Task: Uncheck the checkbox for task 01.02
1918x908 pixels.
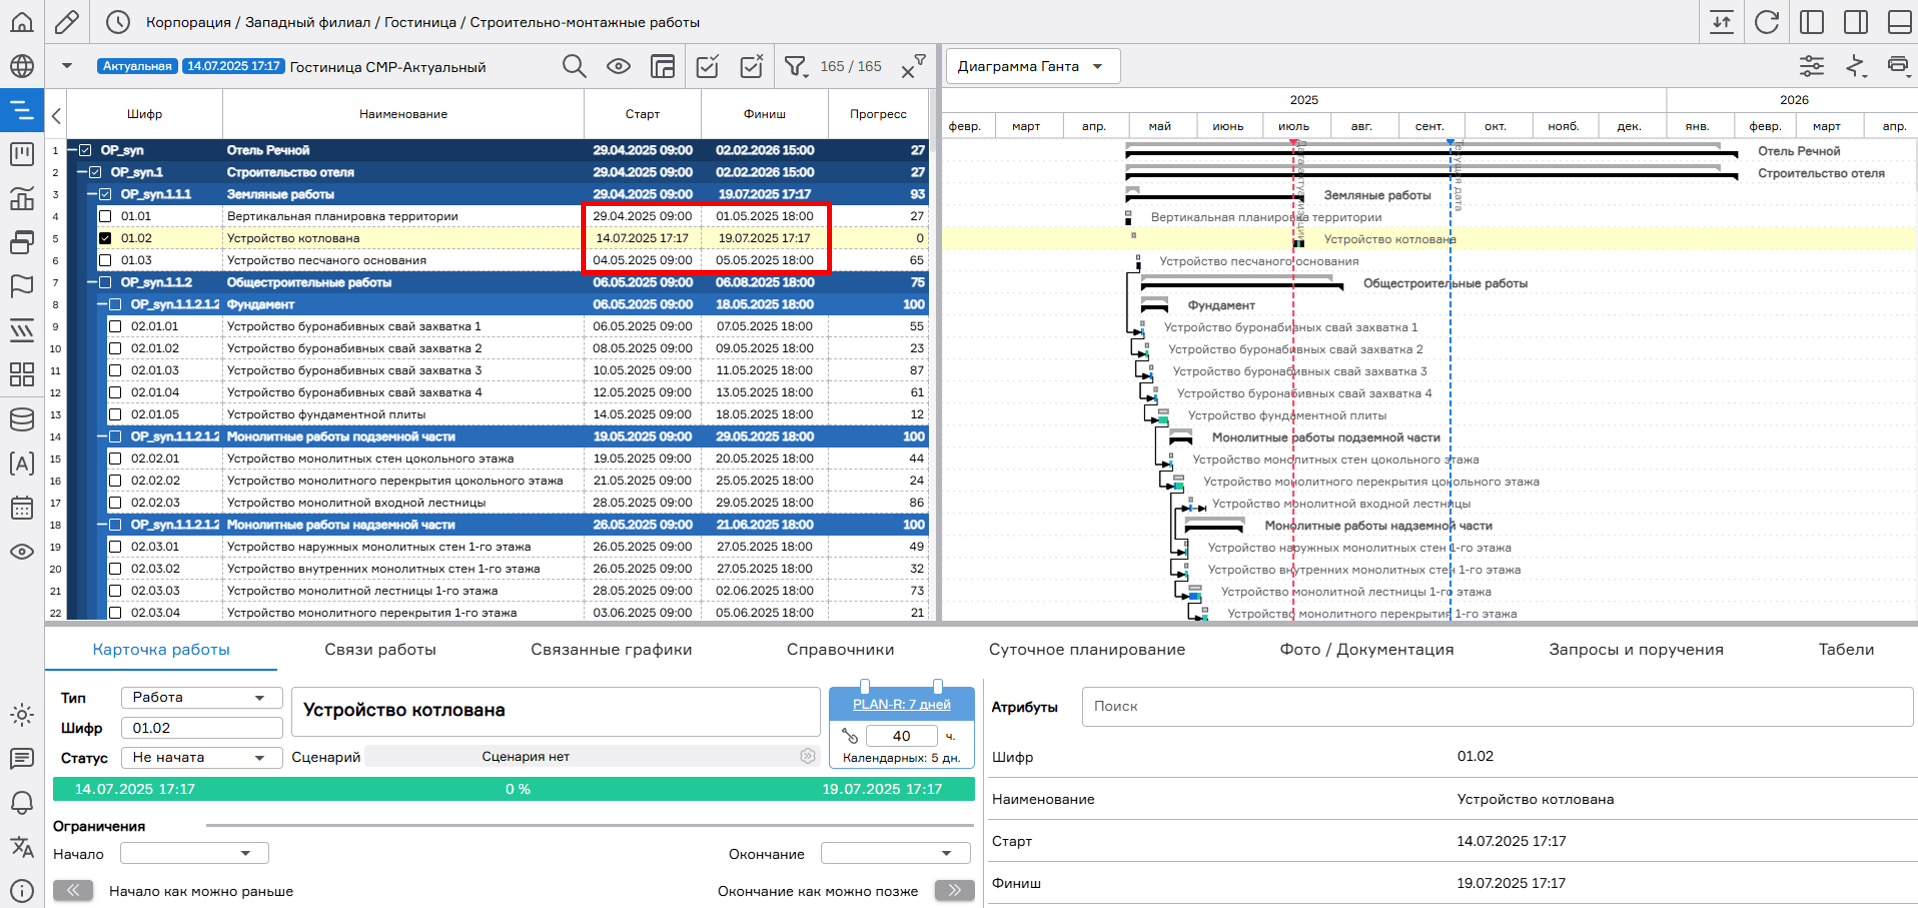Action: coord(105,238)
